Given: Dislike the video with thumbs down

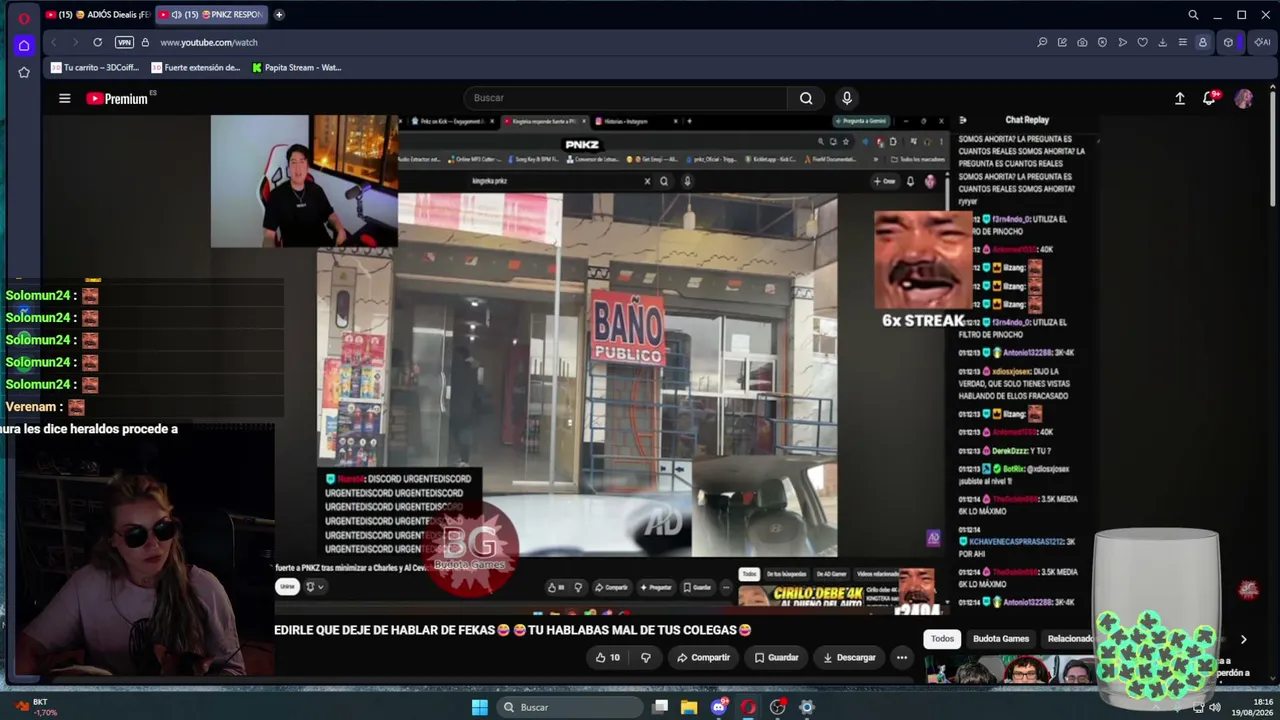Looking at the screenshot, I should (x=645, y=657).
